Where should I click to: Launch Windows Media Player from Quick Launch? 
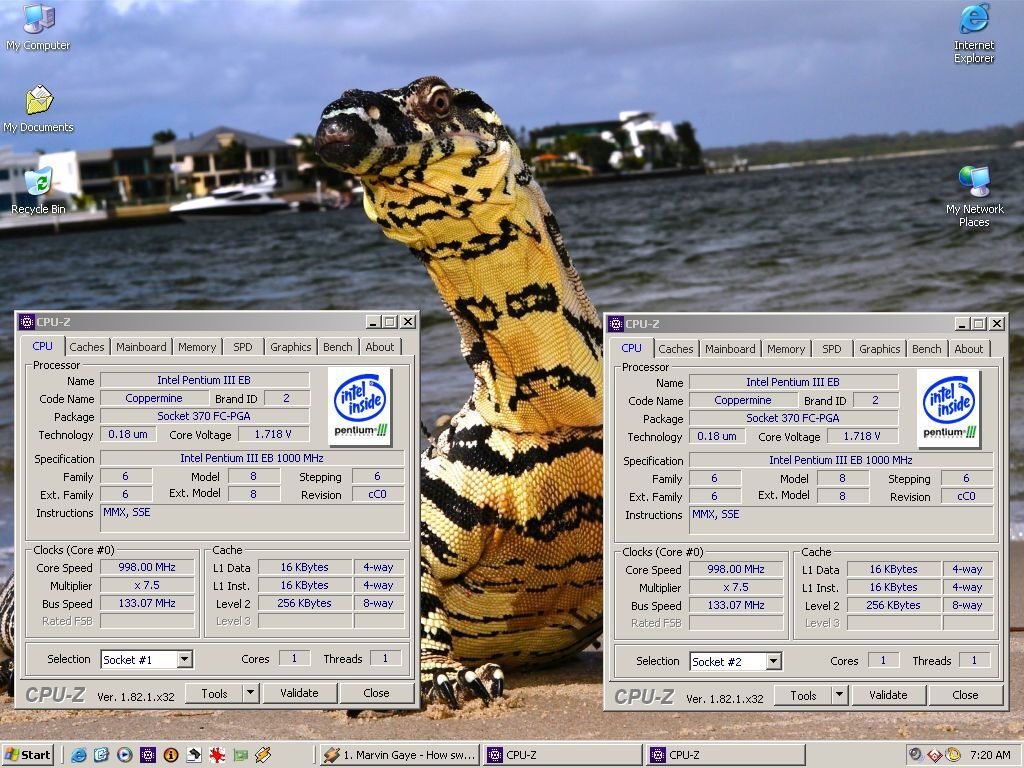124,755
